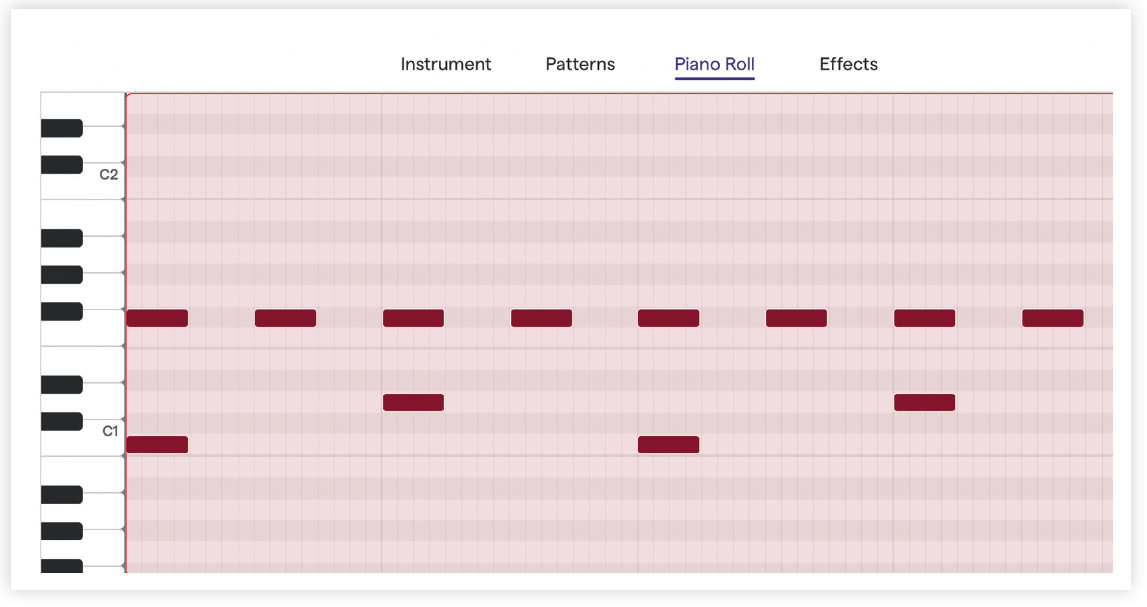Select first note in the eight-note row

coord(157,318)
